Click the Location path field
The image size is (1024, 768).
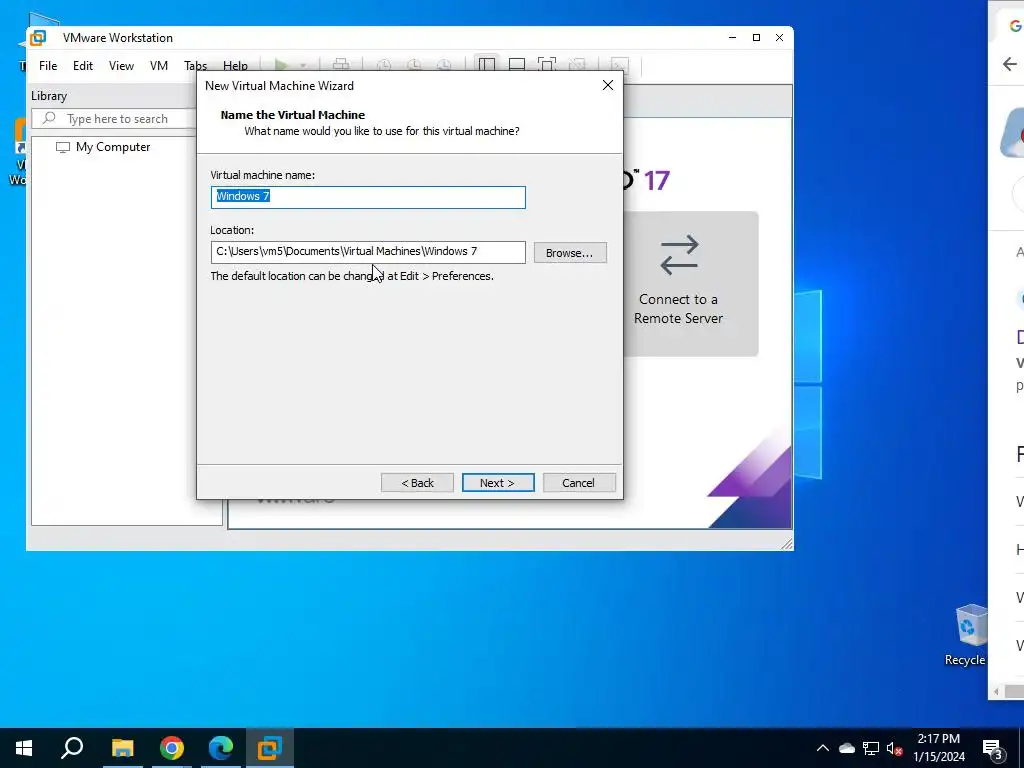tap(368, 252)
